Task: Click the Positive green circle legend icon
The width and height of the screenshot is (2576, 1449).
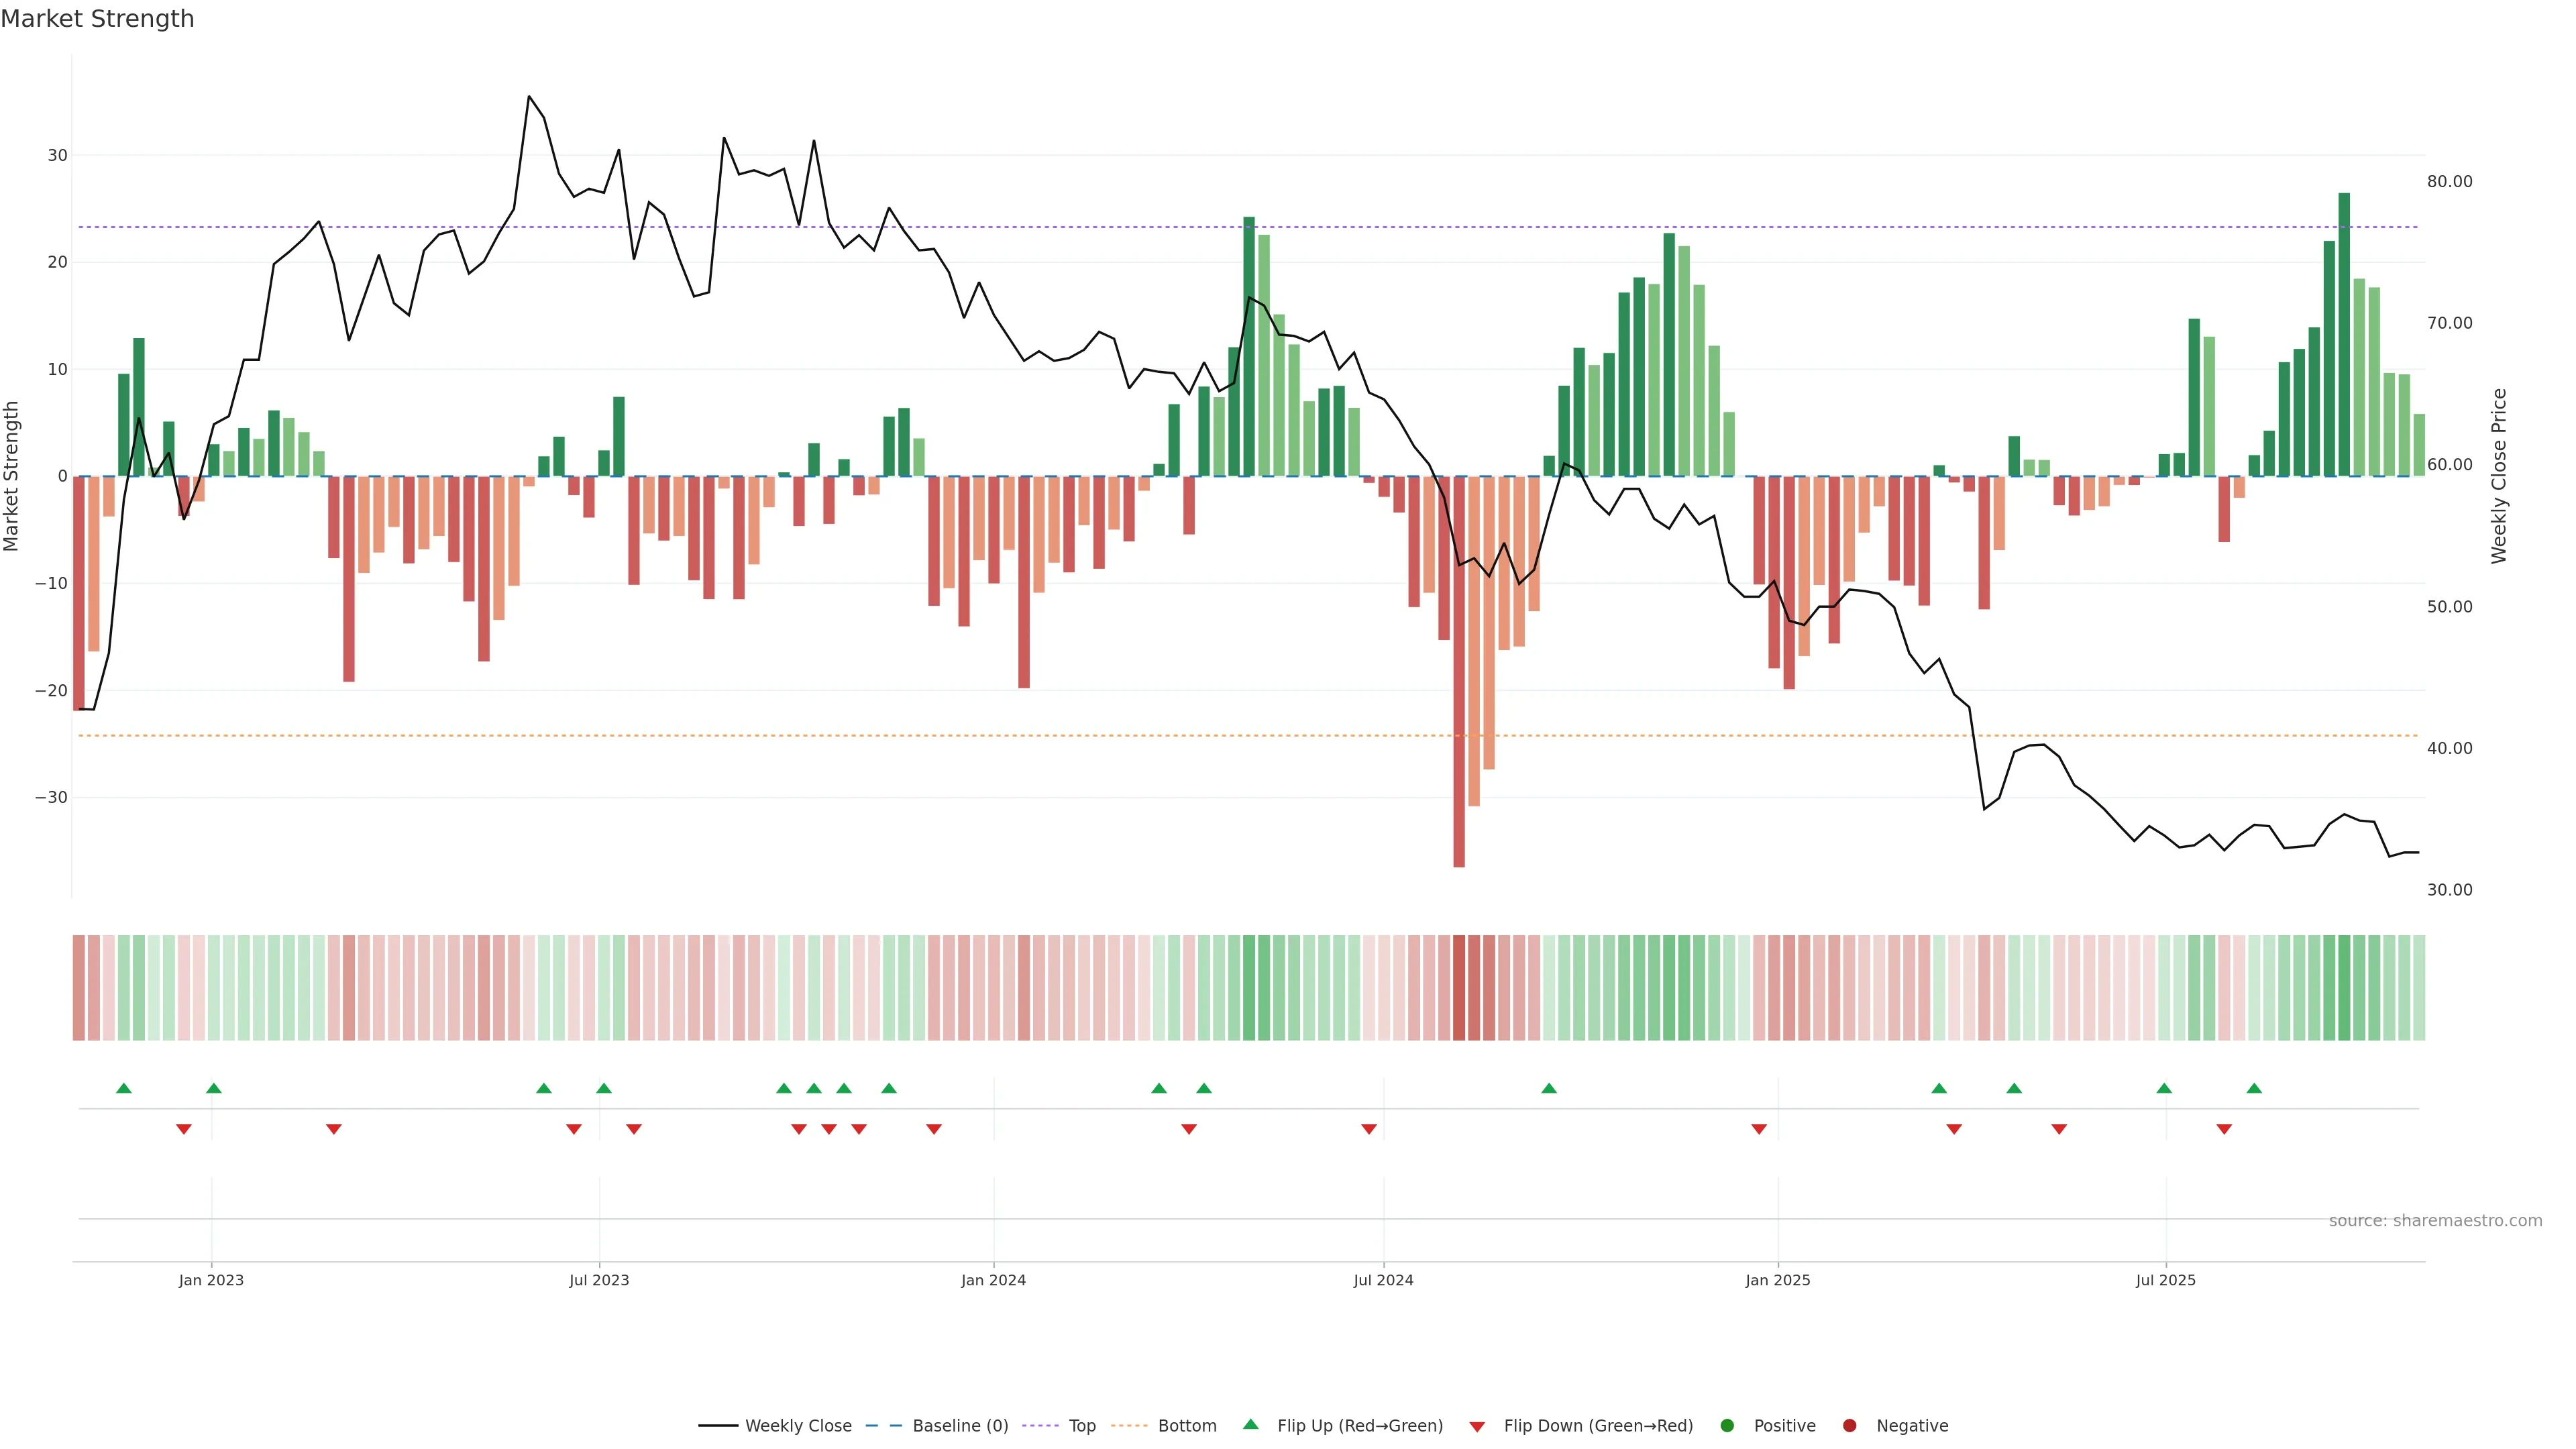Action: [1727, 1425]
